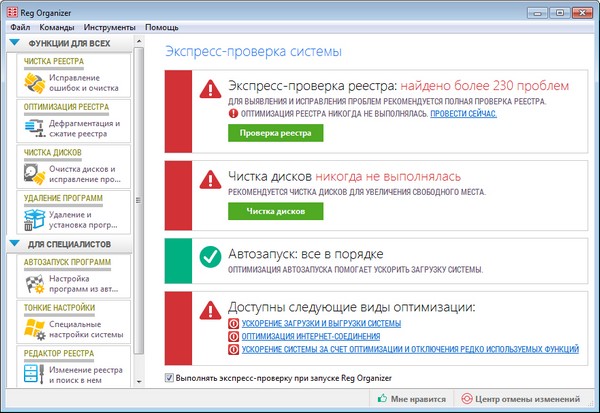Collapse the Для специалистов section
The width and height of the screenshot is (600, 413).
(15, 244)
